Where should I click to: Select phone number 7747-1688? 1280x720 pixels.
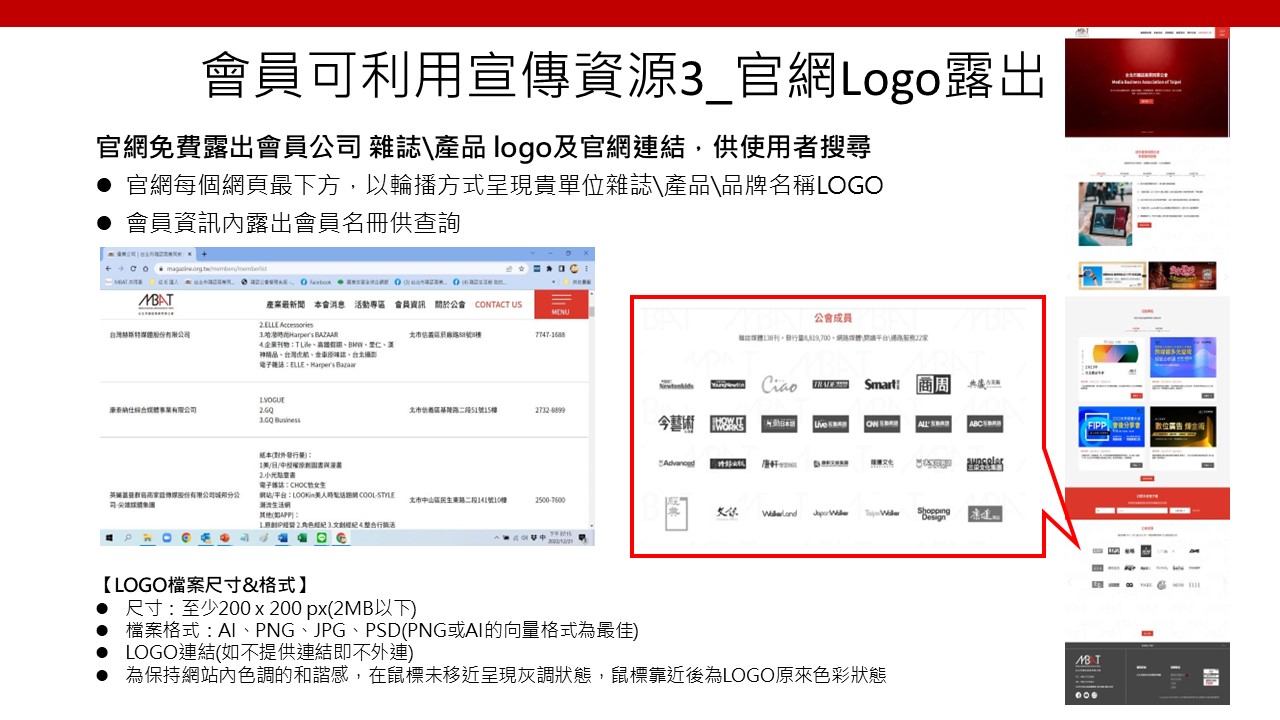pyautogui.click(x=549, y=335)
